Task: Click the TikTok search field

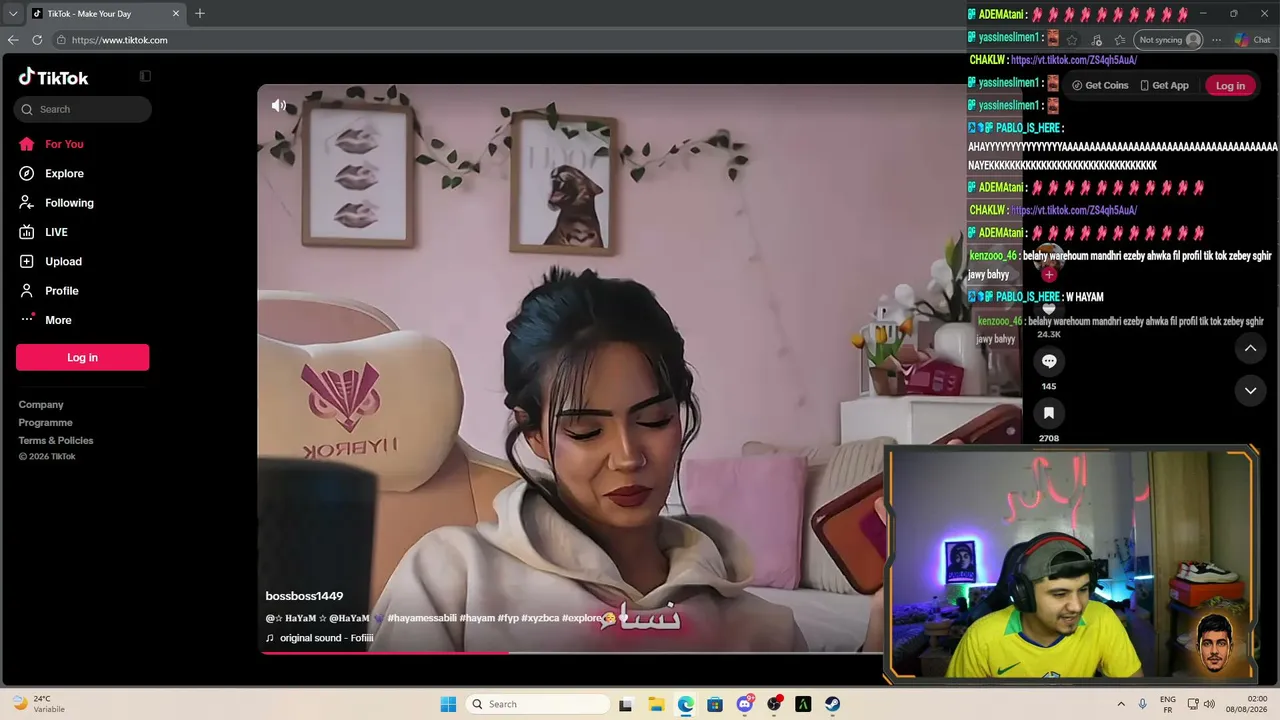Action: [x=83, y=109]
